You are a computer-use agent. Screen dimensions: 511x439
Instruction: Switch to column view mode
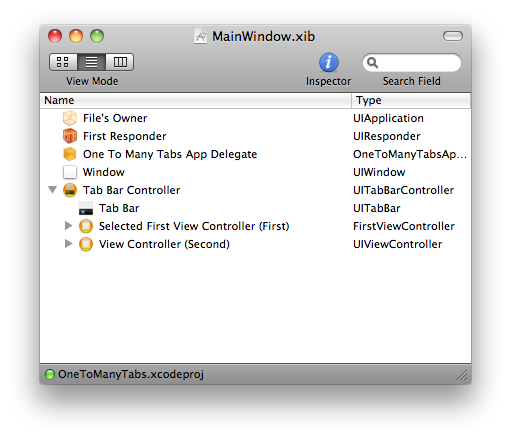point(120,62)
